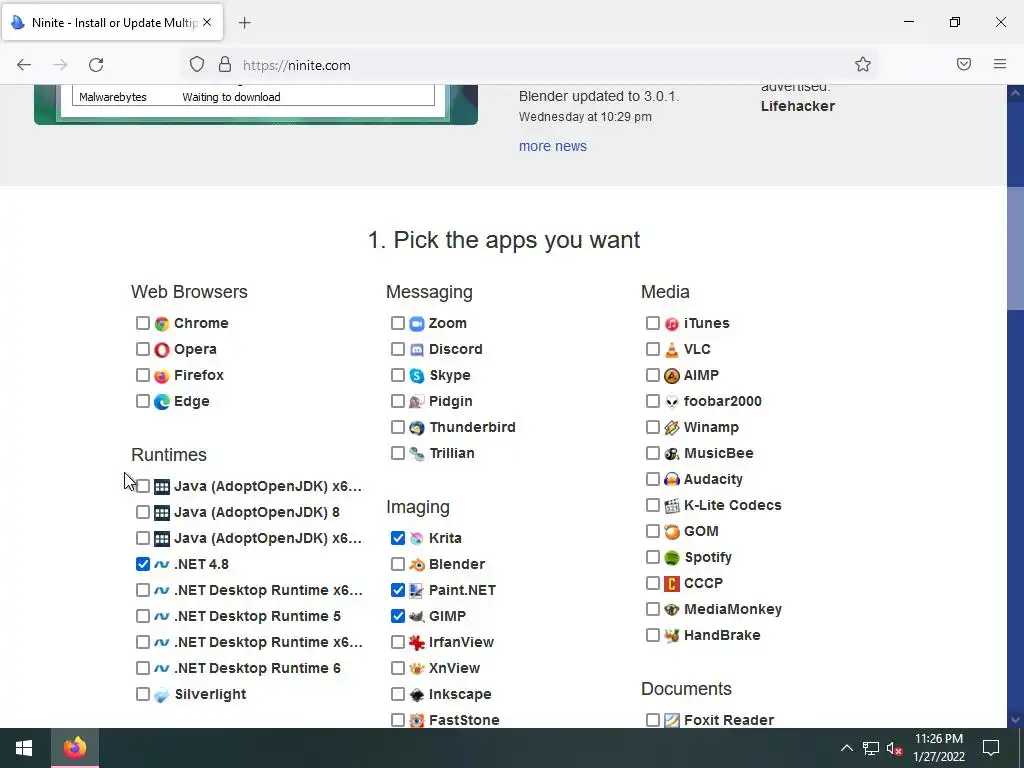The image size is (1024, 768).
Task: Click the network tray icon
Action: tap(871, 748)
